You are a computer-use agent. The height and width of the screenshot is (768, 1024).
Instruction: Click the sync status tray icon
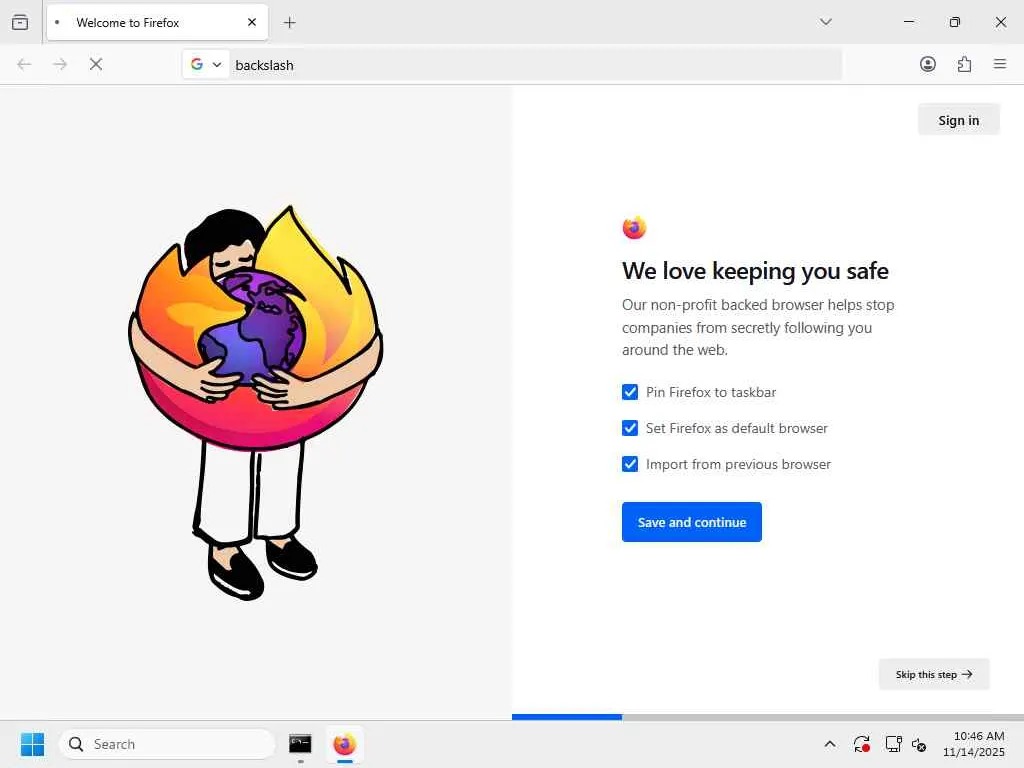tap(861, 744)
